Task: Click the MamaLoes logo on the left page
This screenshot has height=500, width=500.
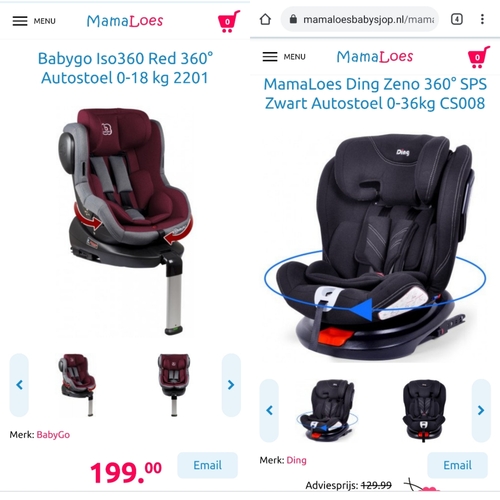Action: pos(125,21)
